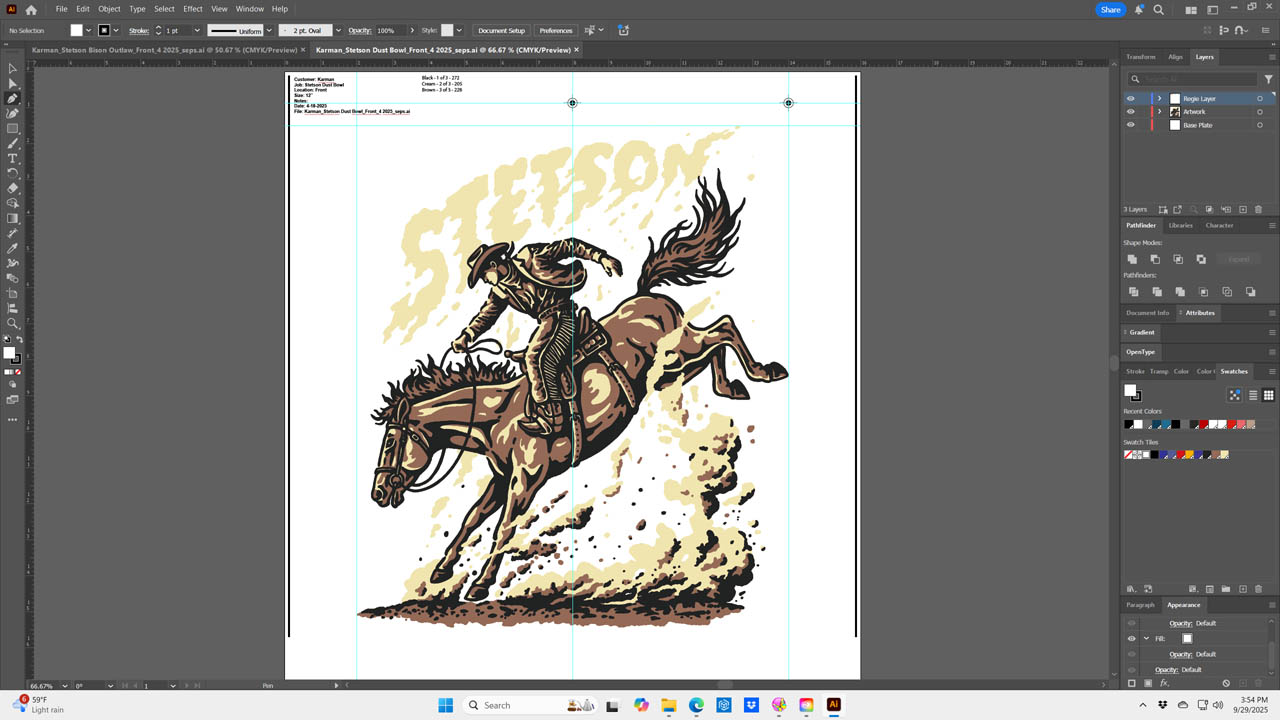Pick the Eyedropper tool

pos(13,248)
